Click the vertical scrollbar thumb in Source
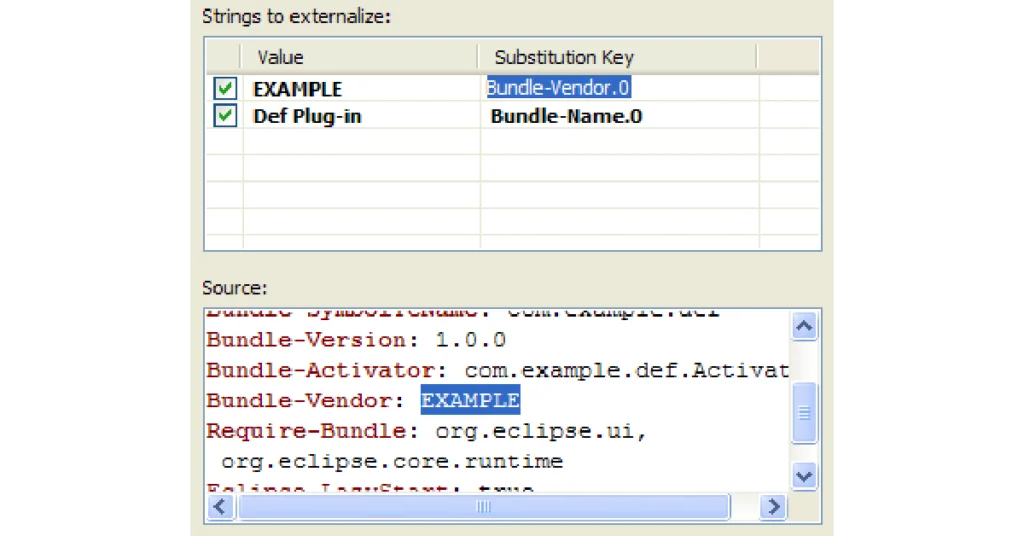 804,413
